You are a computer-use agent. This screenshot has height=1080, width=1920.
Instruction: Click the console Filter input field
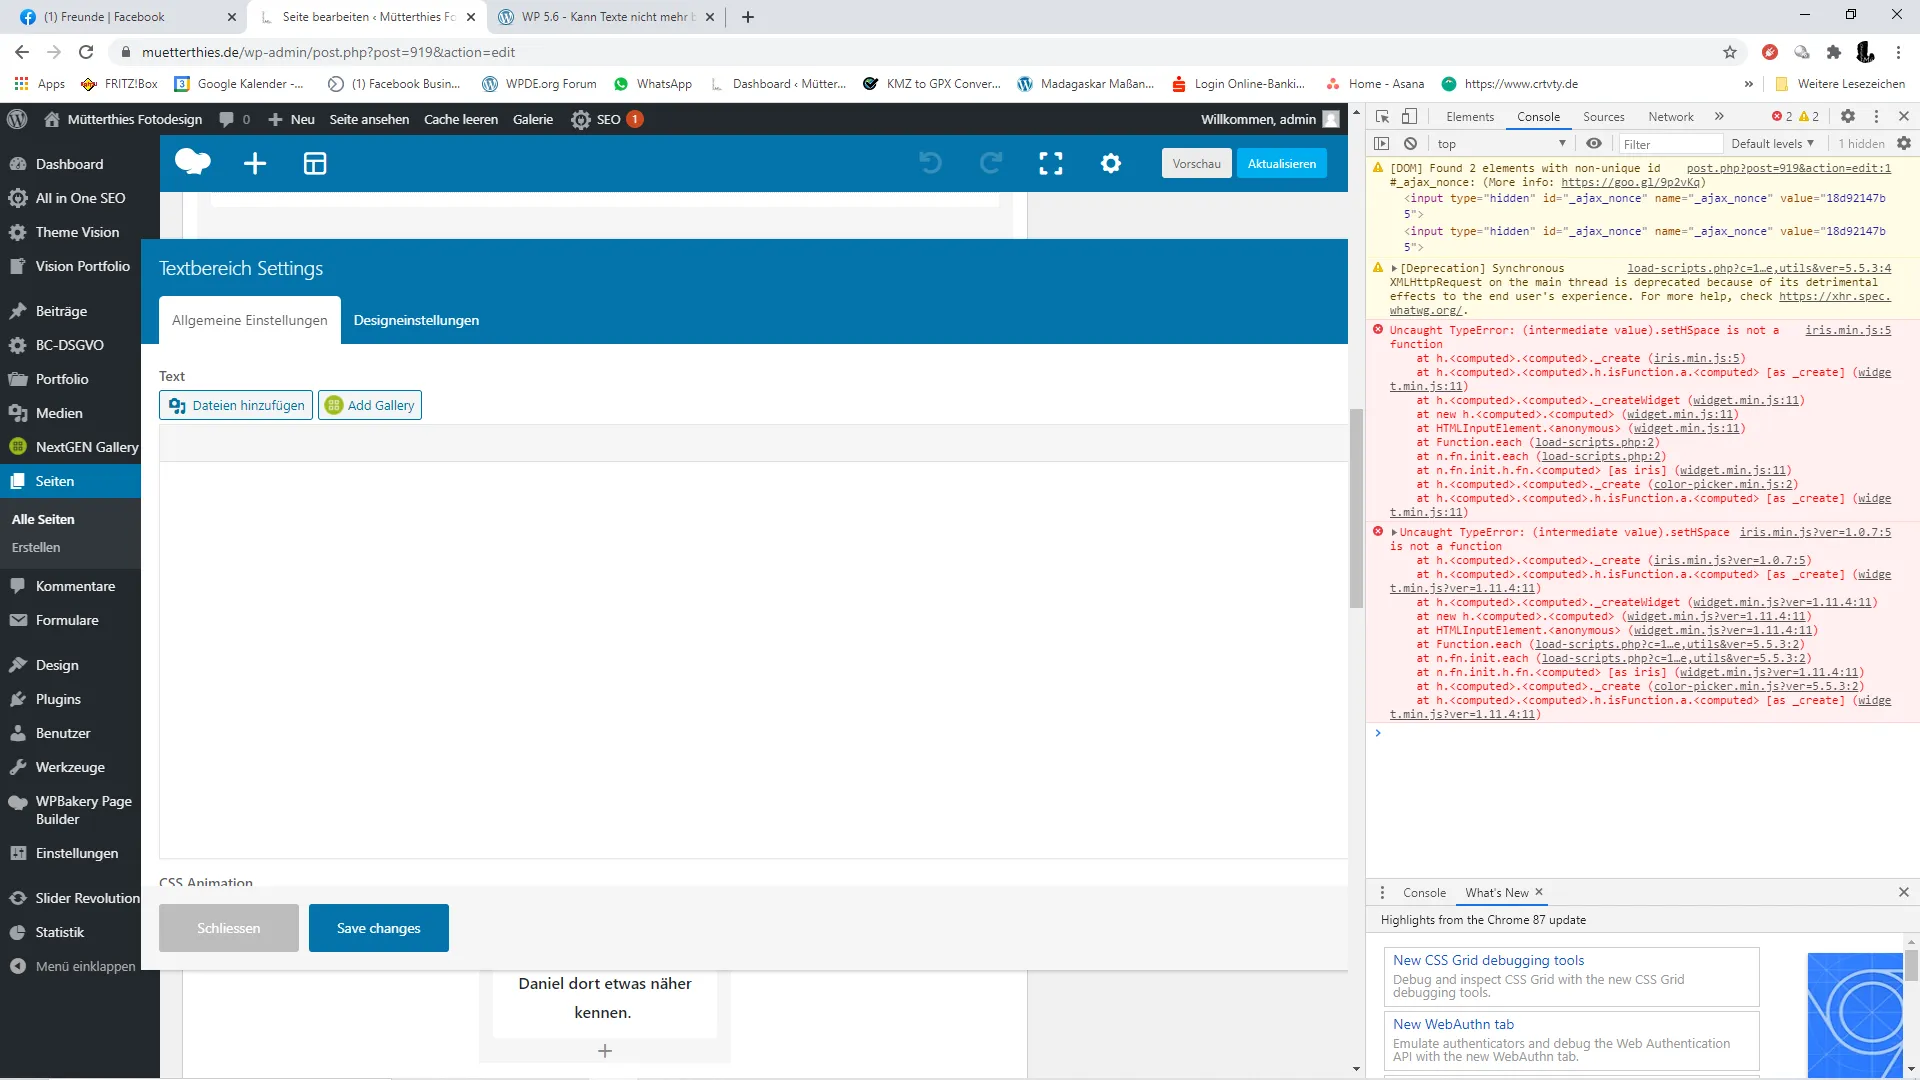[x=1670, y=144]
